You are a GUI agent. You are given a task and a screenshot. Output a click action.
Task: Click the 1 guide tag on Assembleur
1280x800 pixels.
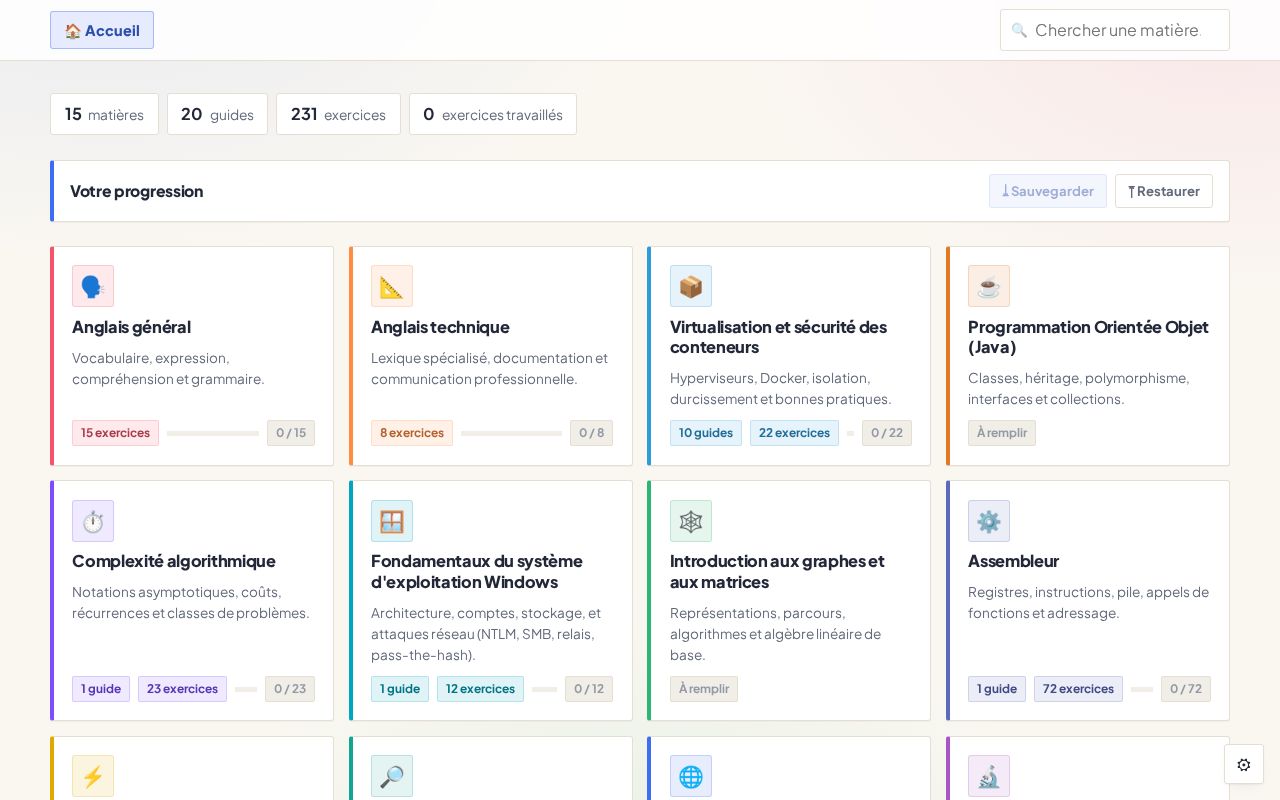(x=997, y=689)
